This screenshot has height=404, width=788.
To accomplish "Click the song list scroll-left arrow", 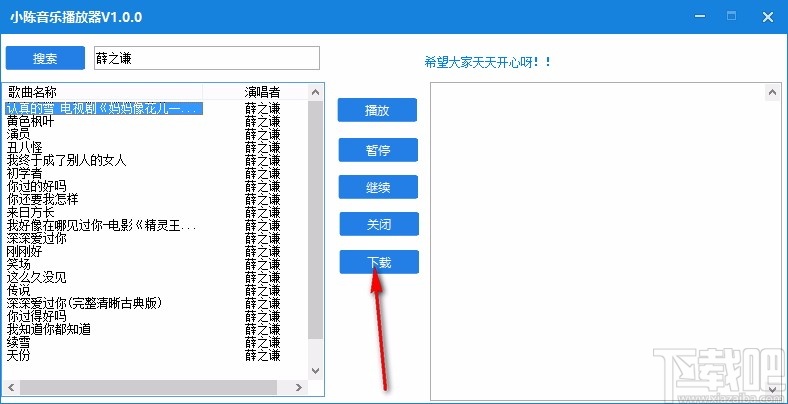I will coord(11,387).
